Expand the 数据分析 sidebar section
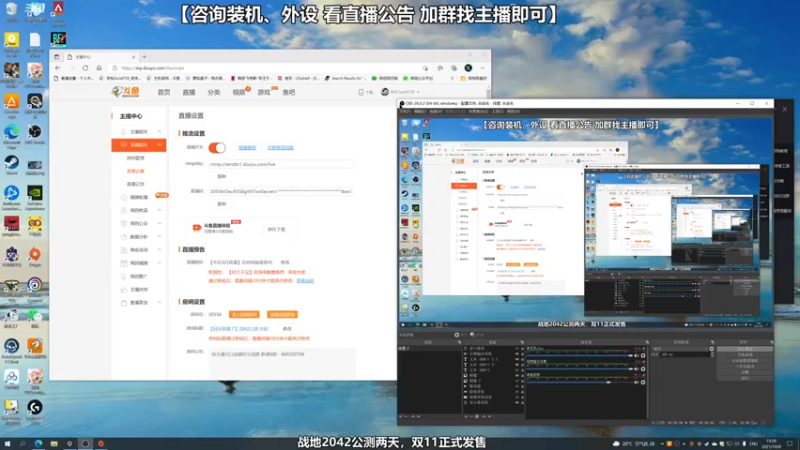This screenshot has height=450, width=800. pyautogui.click(x=160, y=237)
